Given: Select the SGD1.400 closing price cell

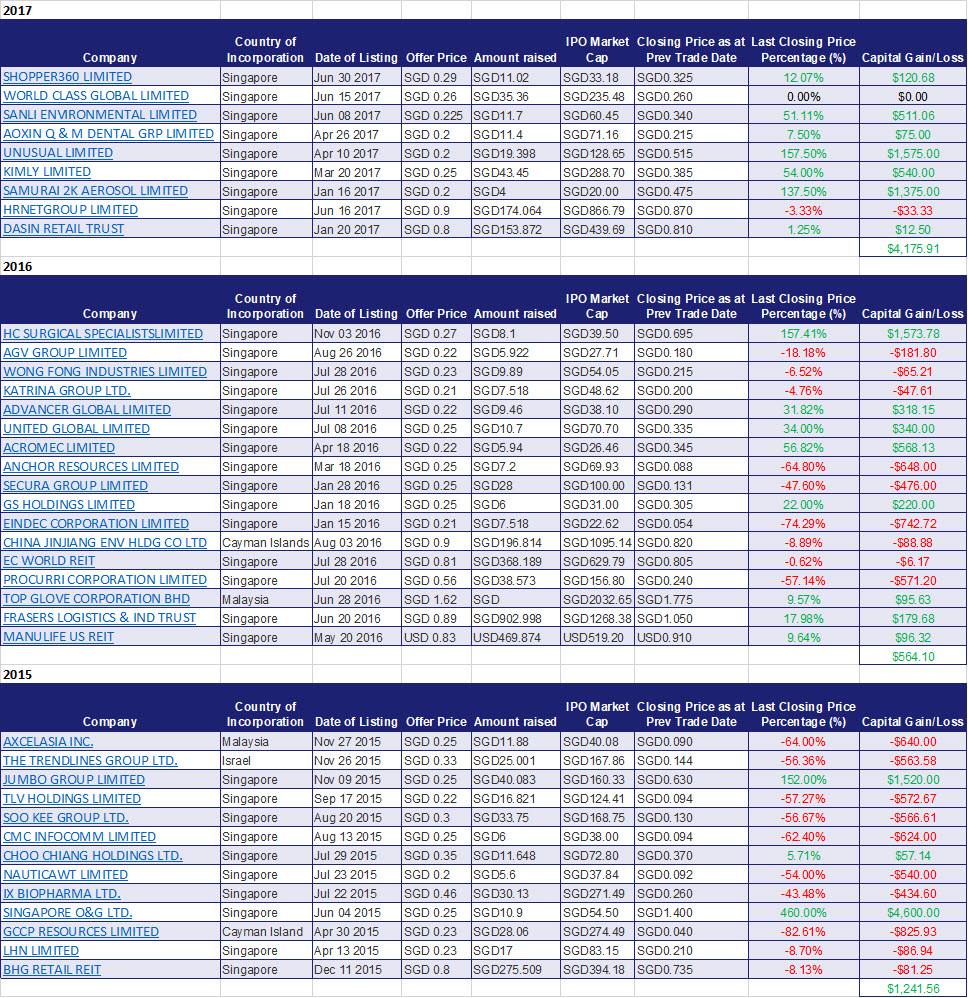Looking at the screenshot, I should 692,913.
